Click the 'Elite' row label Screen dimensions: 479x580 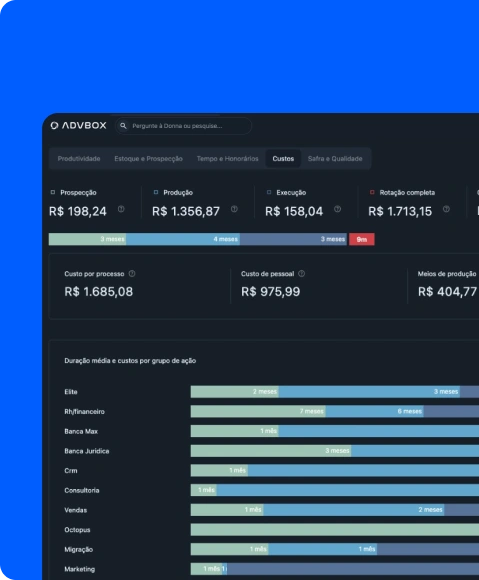71,392
